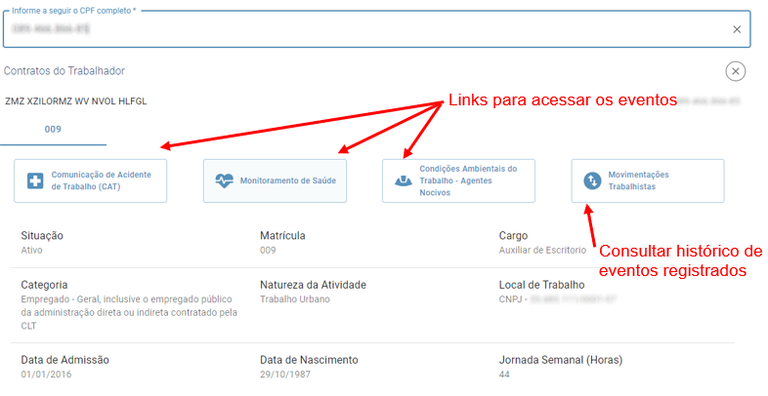
Task: Click the Natureza da Atividade Trabalho Urbano value
Action: click(x=295, y=299)
